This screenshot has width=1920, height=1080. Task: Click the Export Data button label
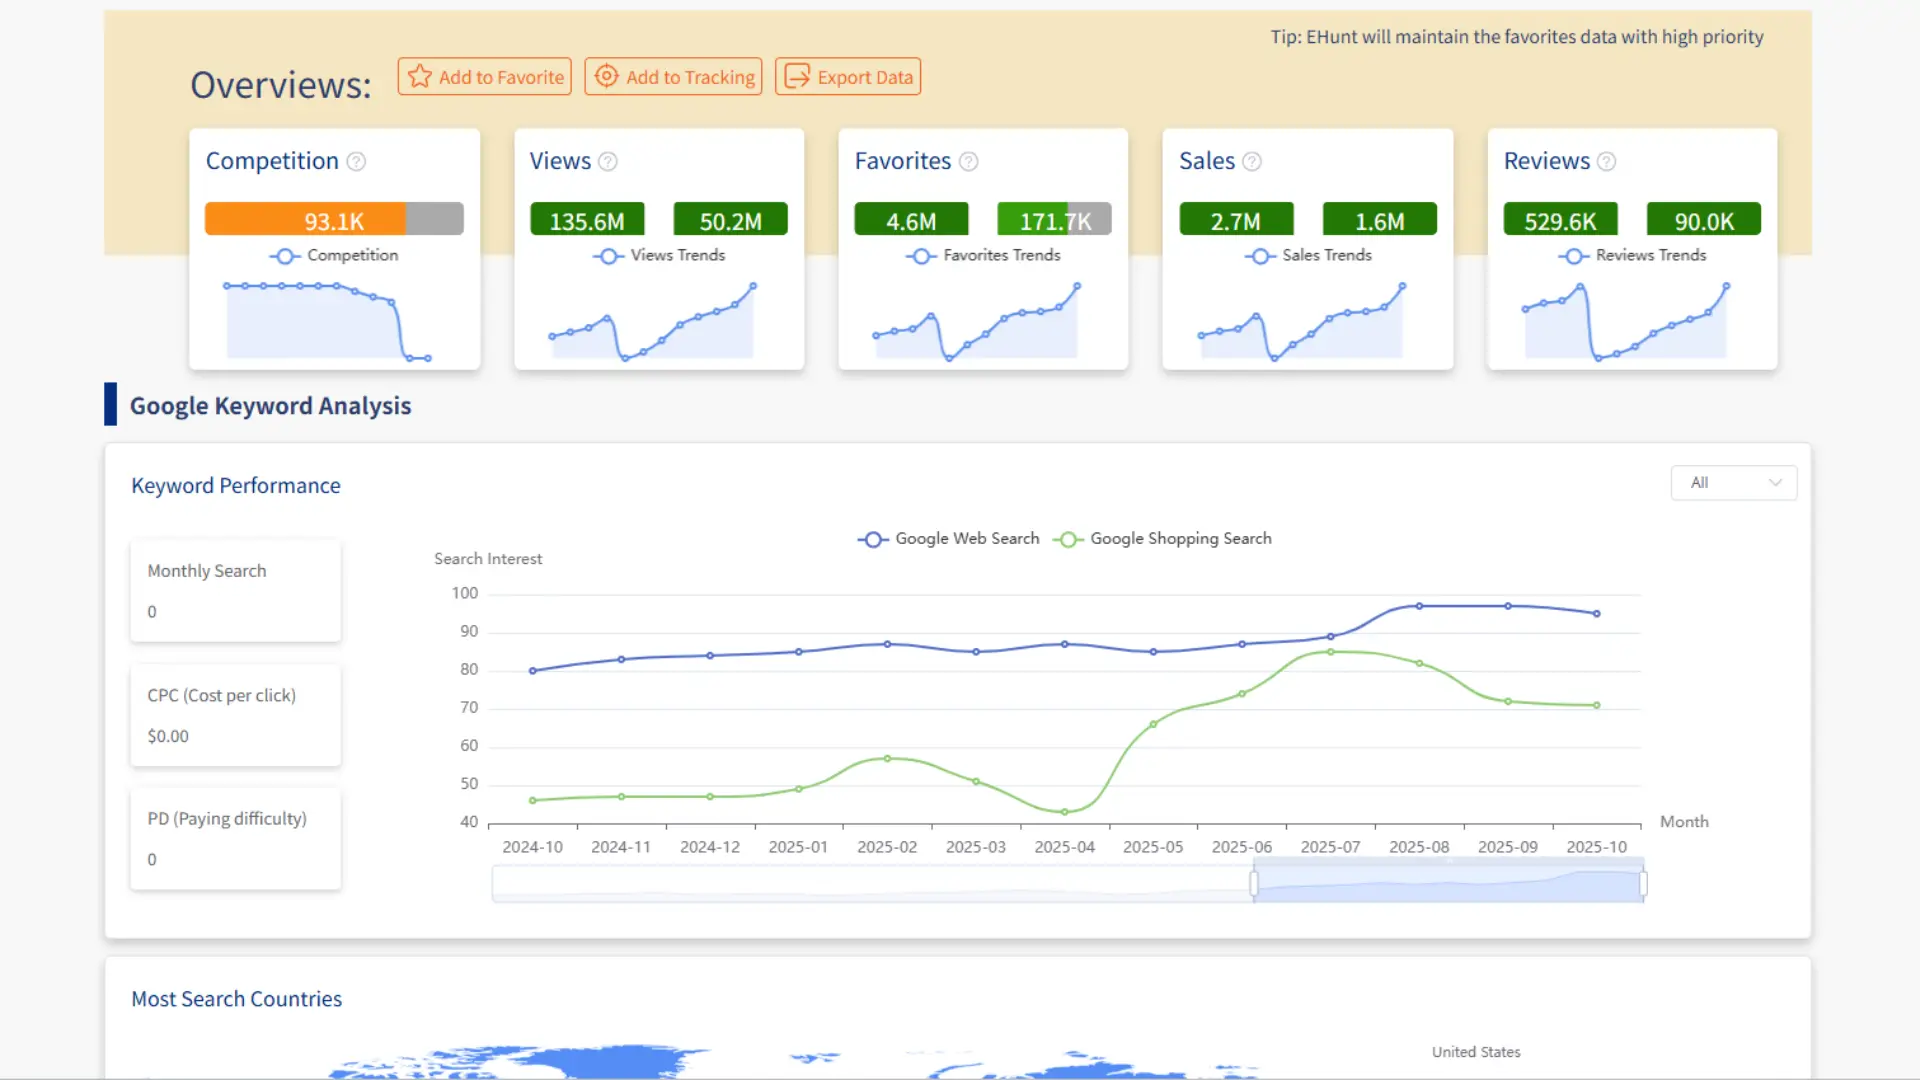coord(865,77)
